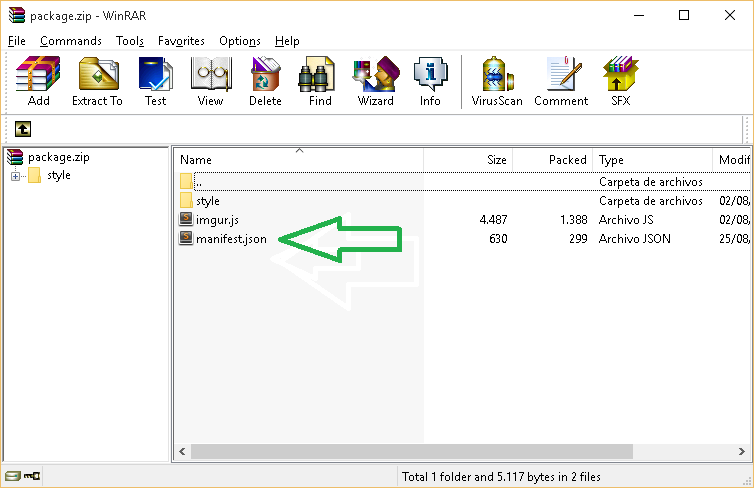Click the WinRAR title bar app icon
This screenshot has width=754, height=488.
click(17, 15)
